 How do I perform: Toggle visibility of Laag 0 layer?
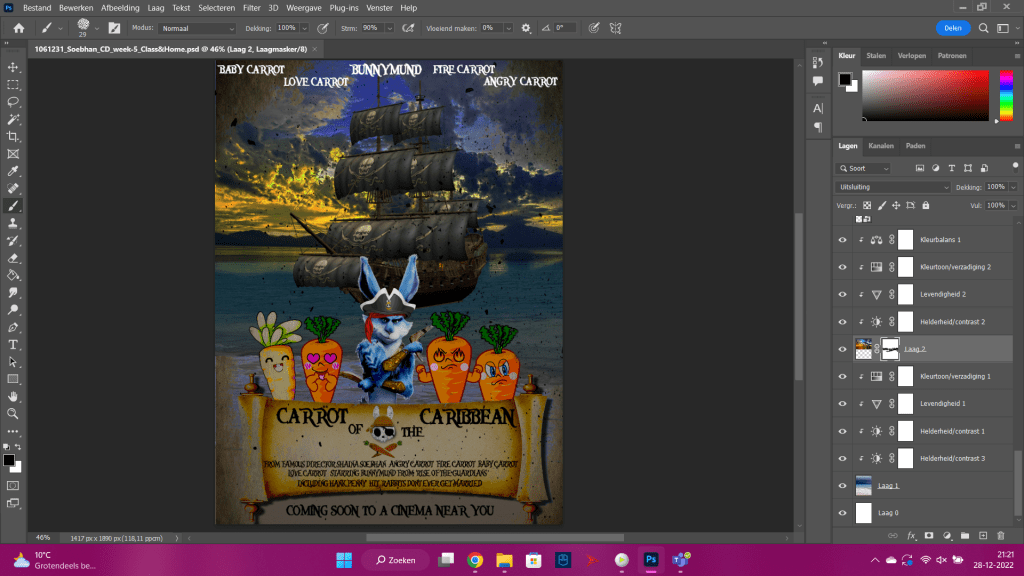(842, 512)
